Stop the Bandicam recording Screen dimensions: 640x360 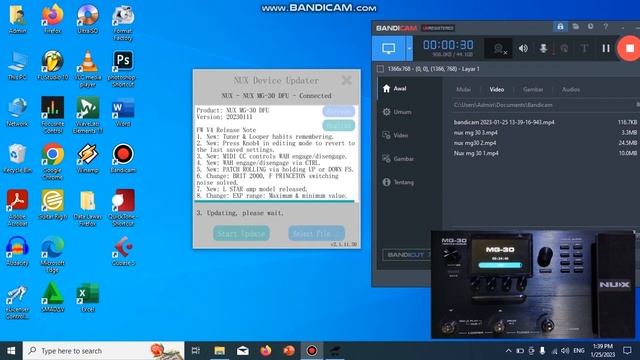coord(629,48)
